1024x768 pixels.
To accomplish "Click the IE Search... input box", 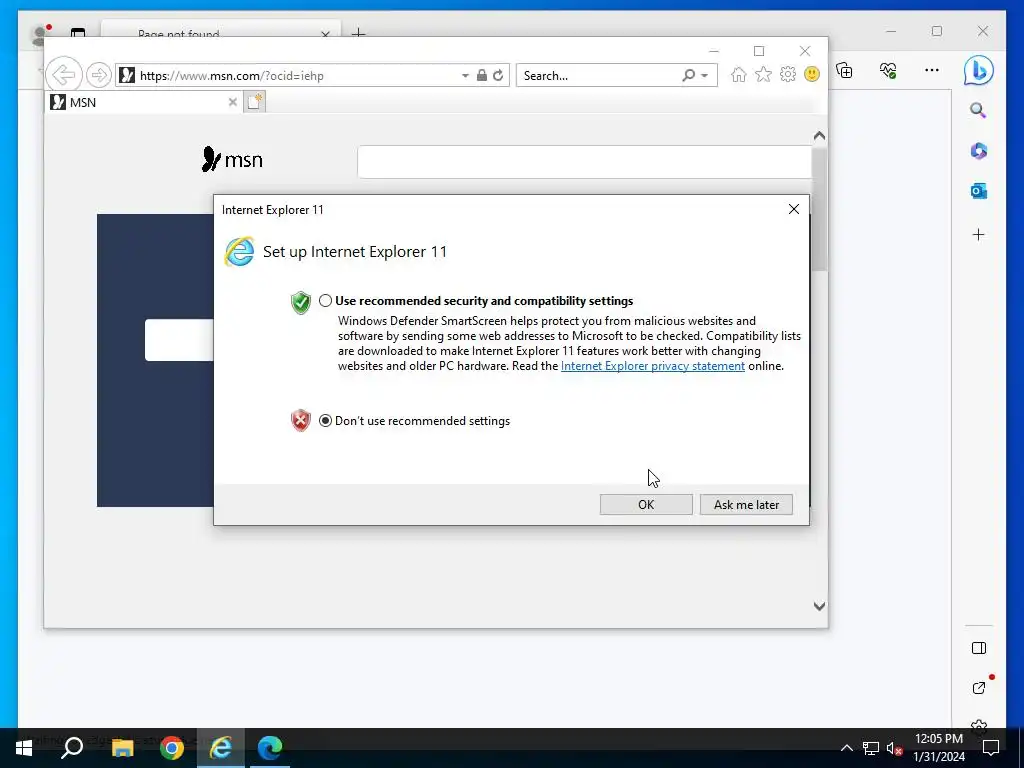I will point(598,76).
